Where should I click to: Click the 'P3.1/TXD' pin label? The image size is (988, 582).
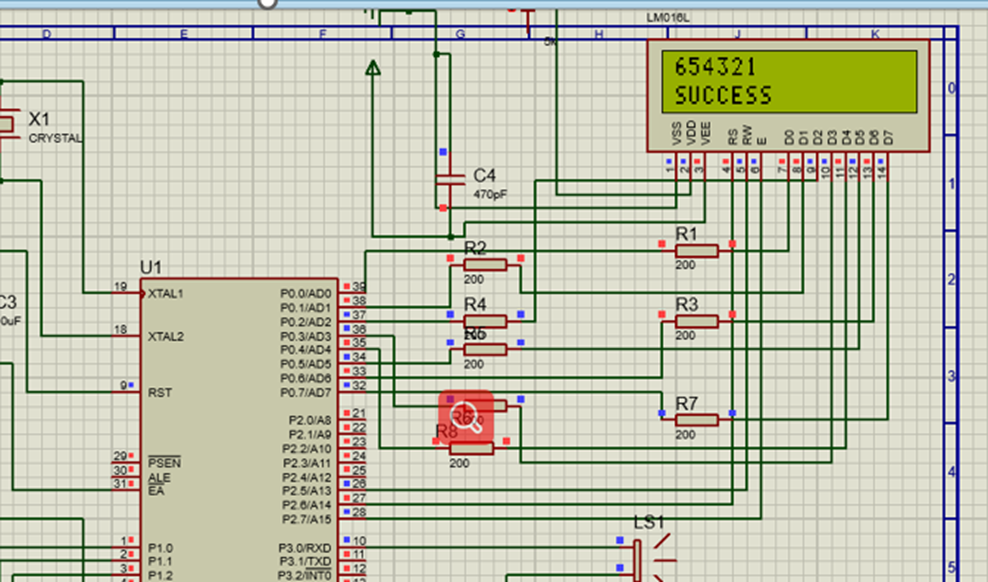(305, 561)
